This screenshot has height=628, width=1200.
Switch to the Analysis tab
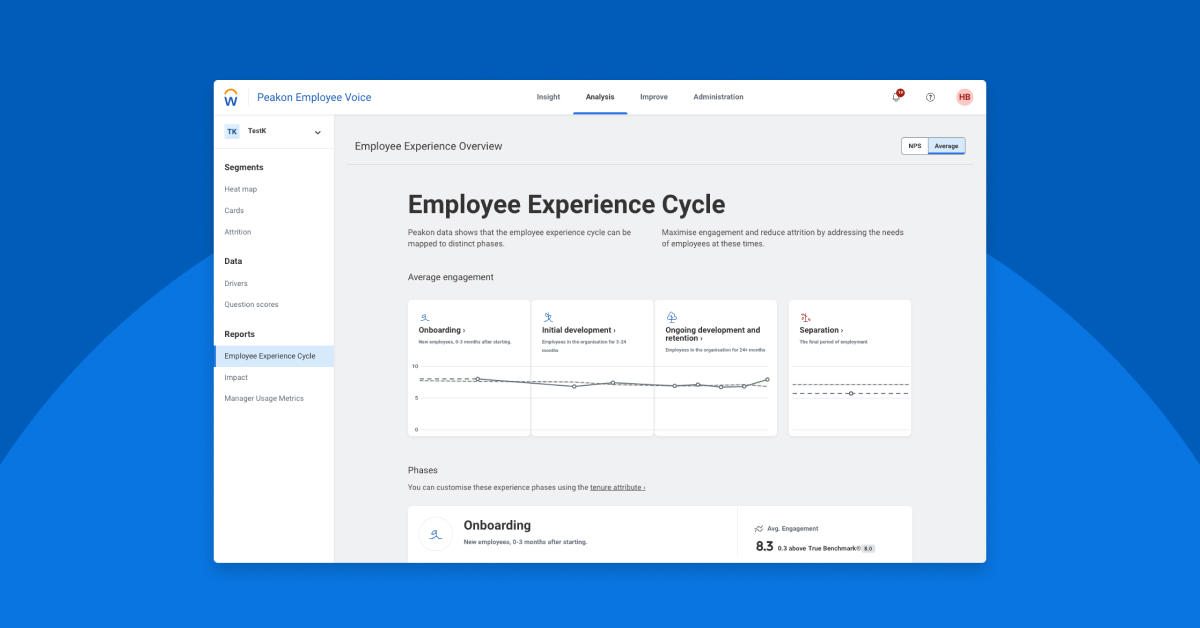click(600, 96)
